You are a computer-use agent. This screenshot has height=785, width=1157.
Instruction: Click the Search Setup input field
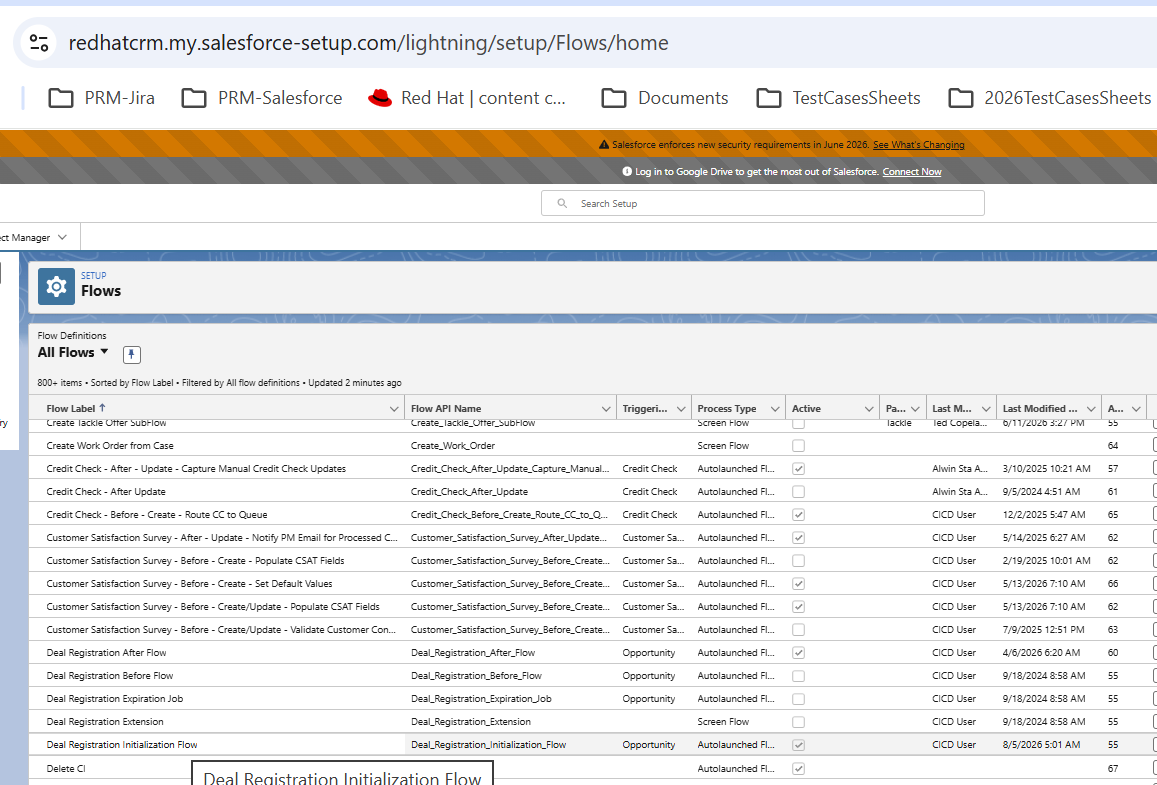pos(762,204)
